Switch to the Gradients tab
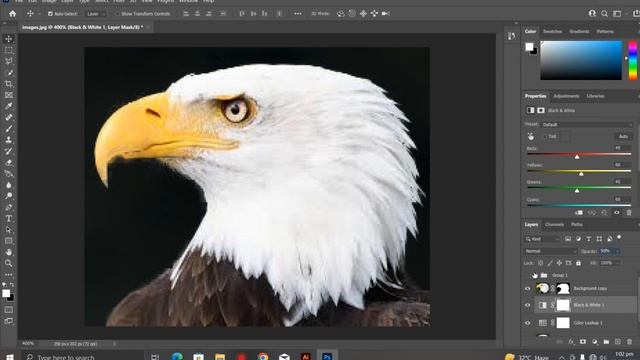The width and height of the screenshot is (640, 360). coord(579,31)
